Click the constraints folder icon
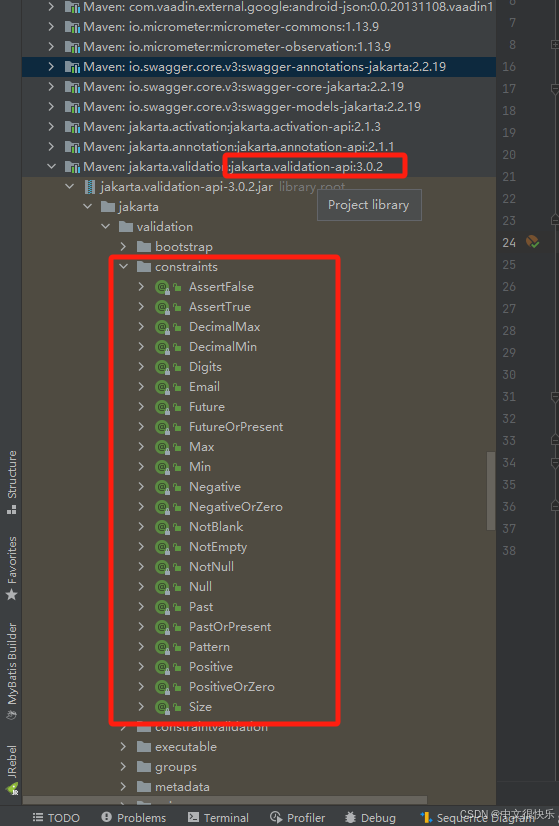 point(144,267)
